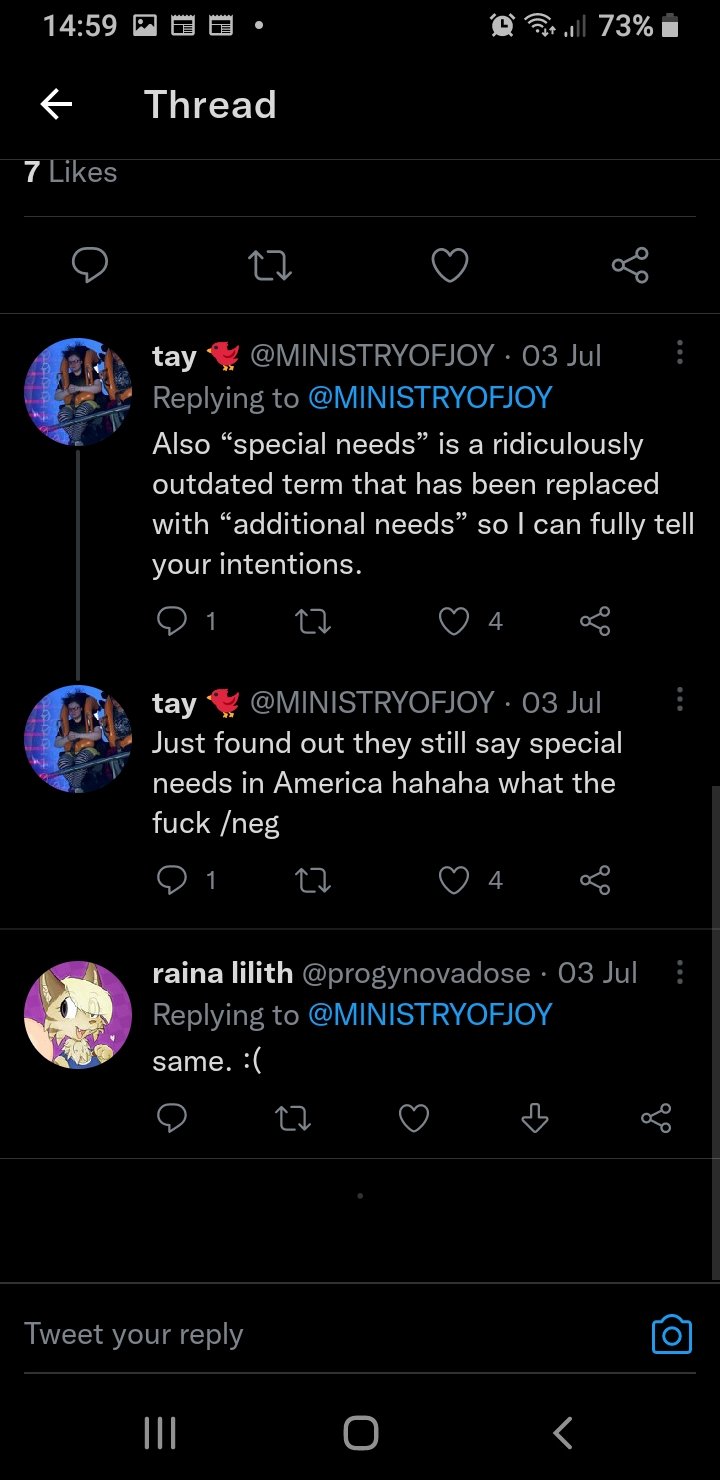Image resolution: width=720 pixels, height=1480 pixels.
Task: Open more options on raina lilith's reply
Action: tap(680, 972)
